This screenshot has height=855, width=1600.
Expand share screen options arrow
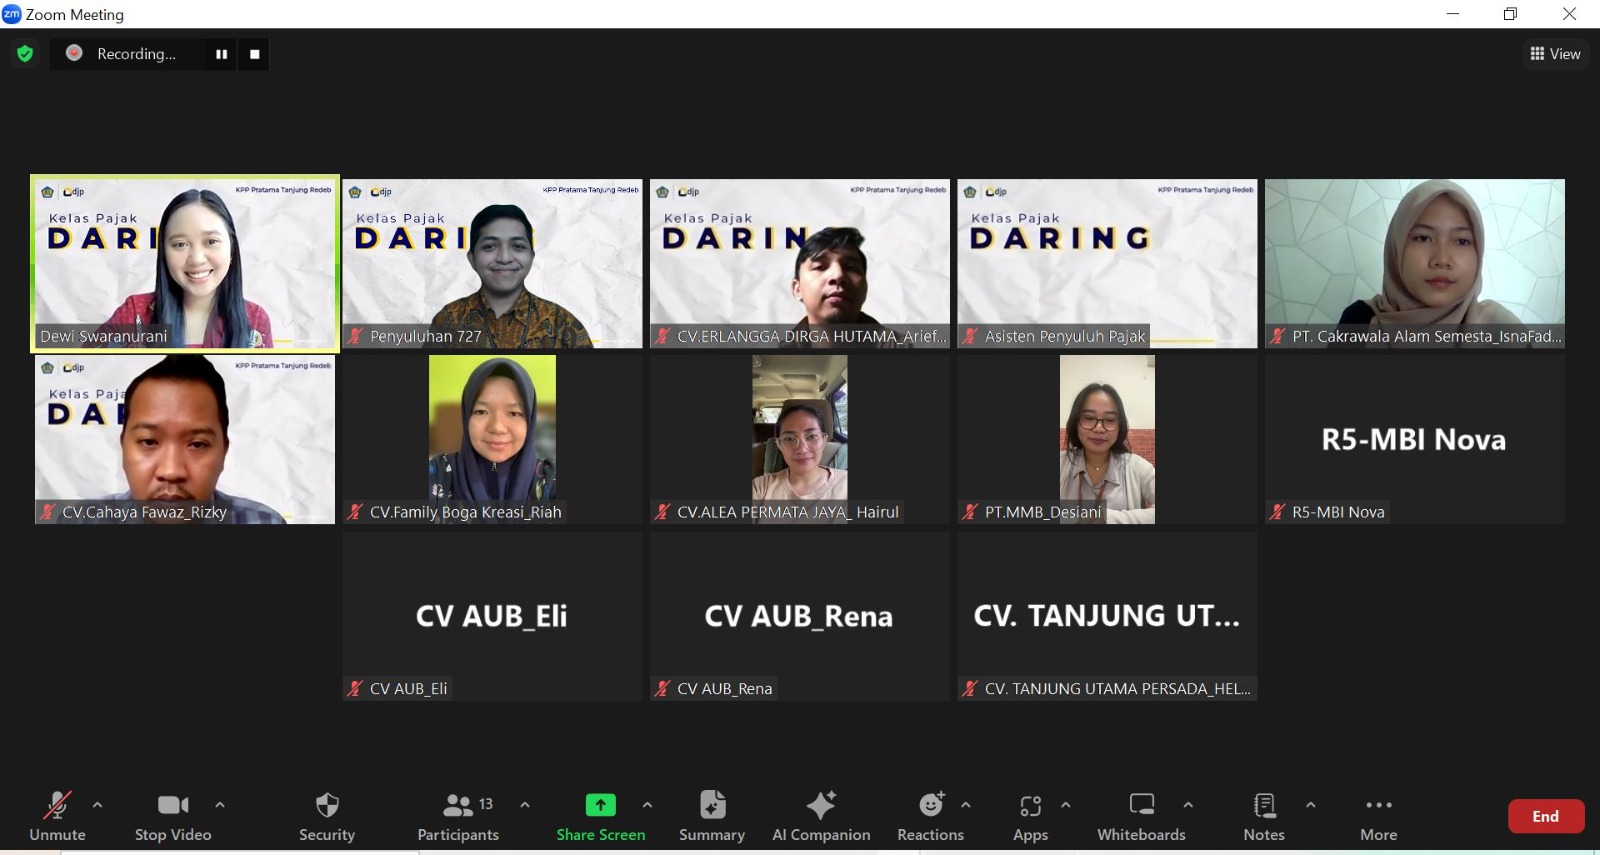click(x=648, y=805)
